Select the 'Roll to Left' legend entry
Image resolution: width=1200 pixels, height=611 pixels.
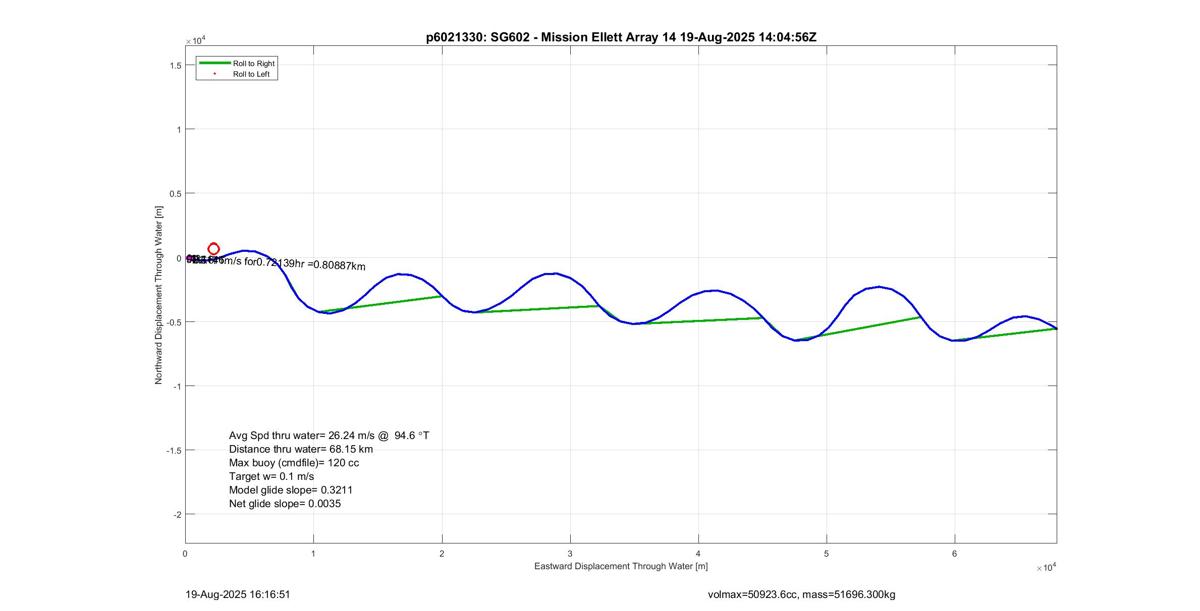point(251,74)
